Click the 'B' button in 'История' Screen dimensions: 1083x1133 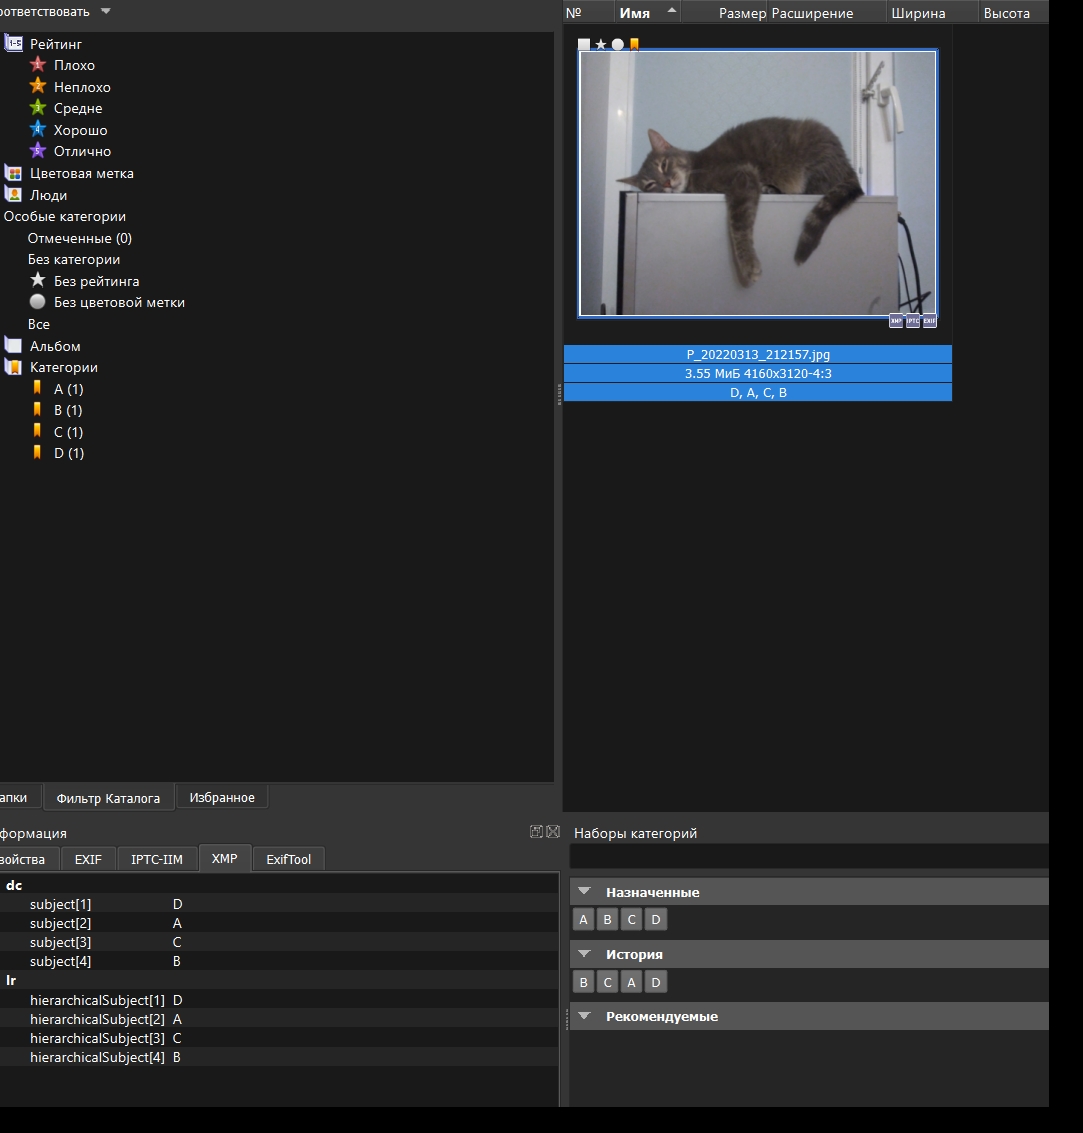tap(583, 982)
